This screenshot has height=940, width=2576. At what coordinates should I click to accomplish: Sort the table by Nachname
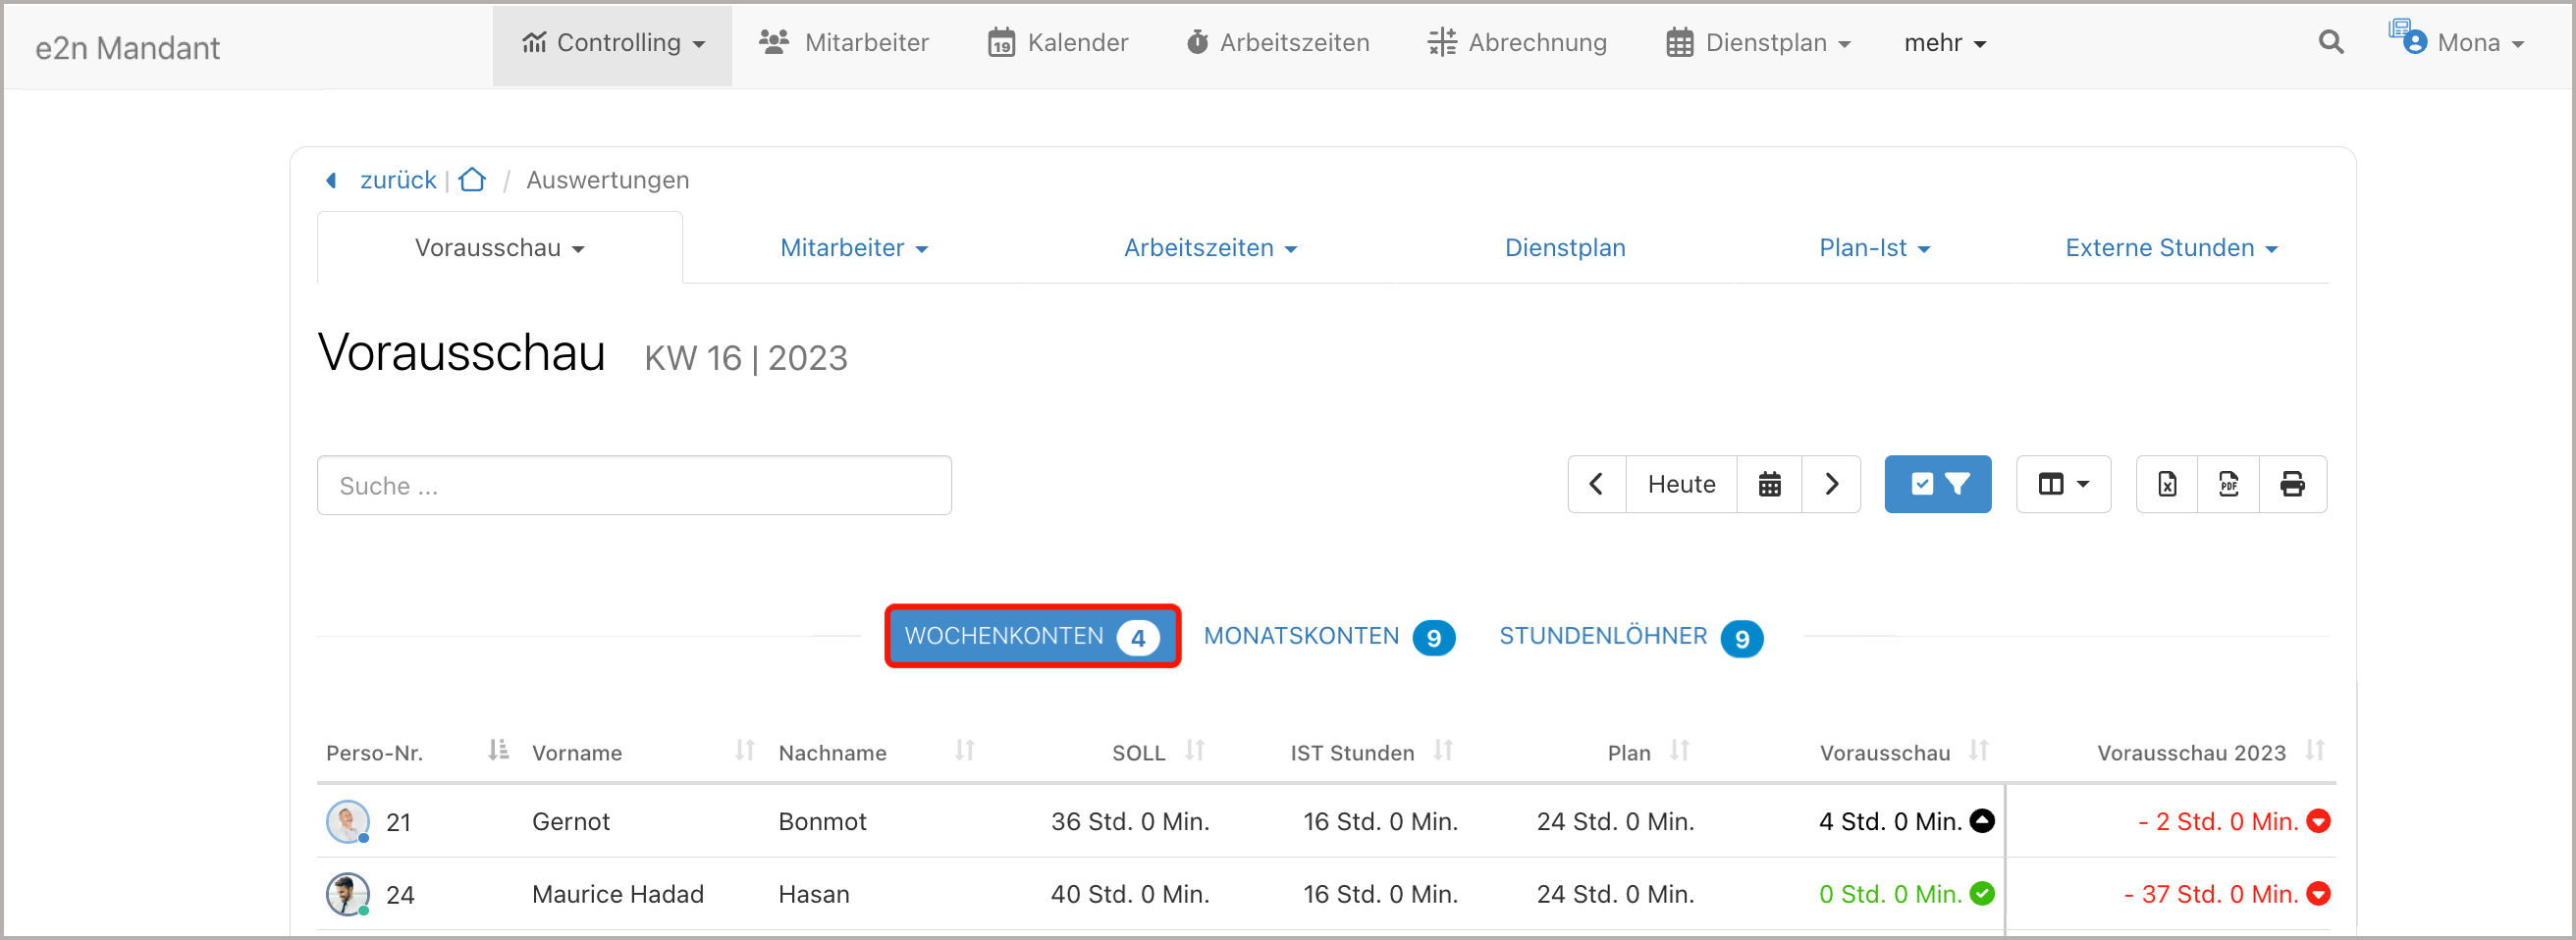(x=963, y=751)
